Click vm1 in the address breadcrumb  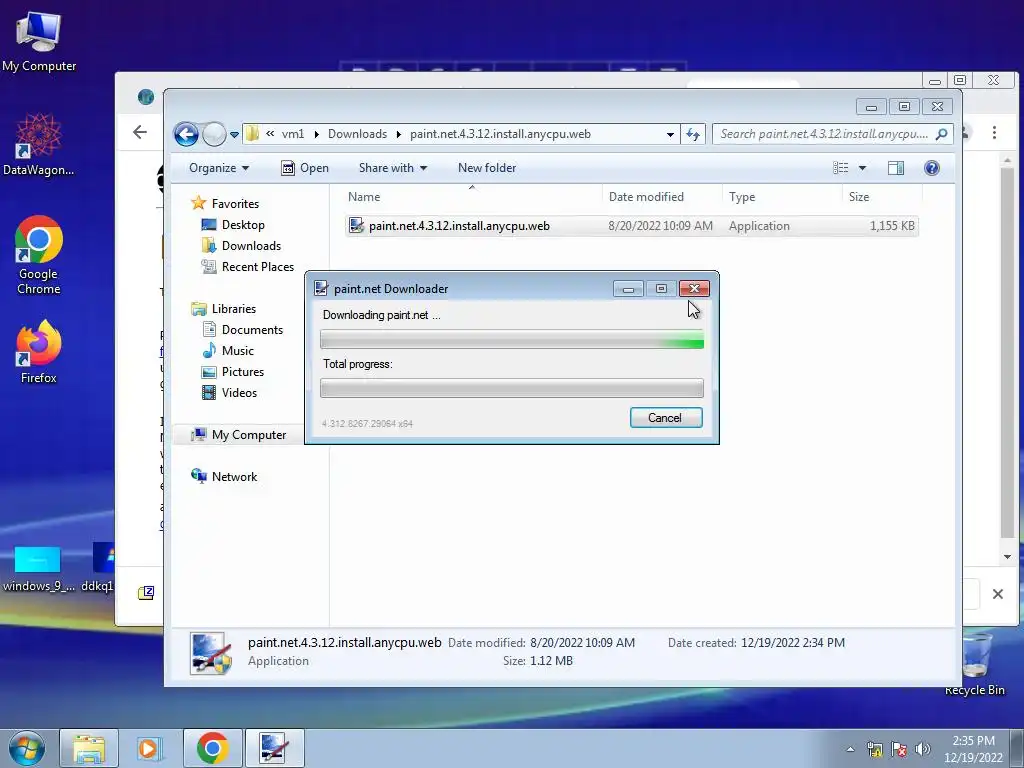point(293,134)
